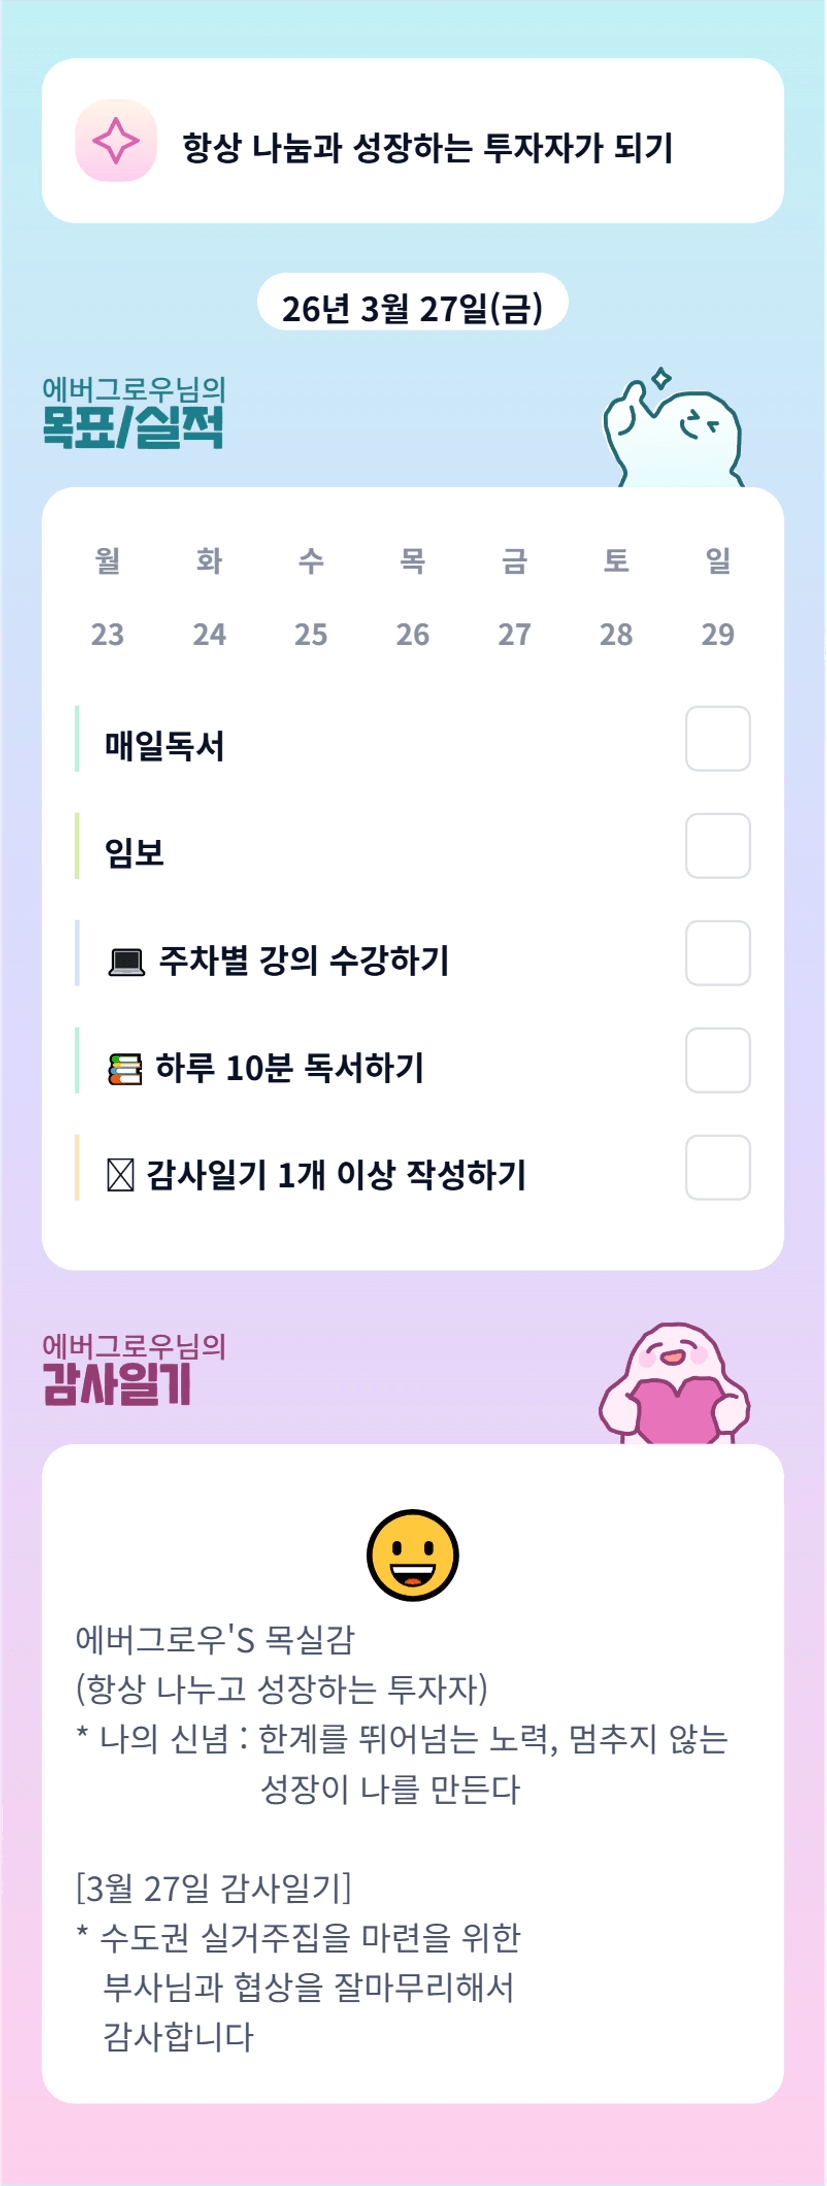Tick the 감사일기 1개 이상 작성하기 checkbox
This screenshot has height=2186, width=827.
tap(717, 1167)
